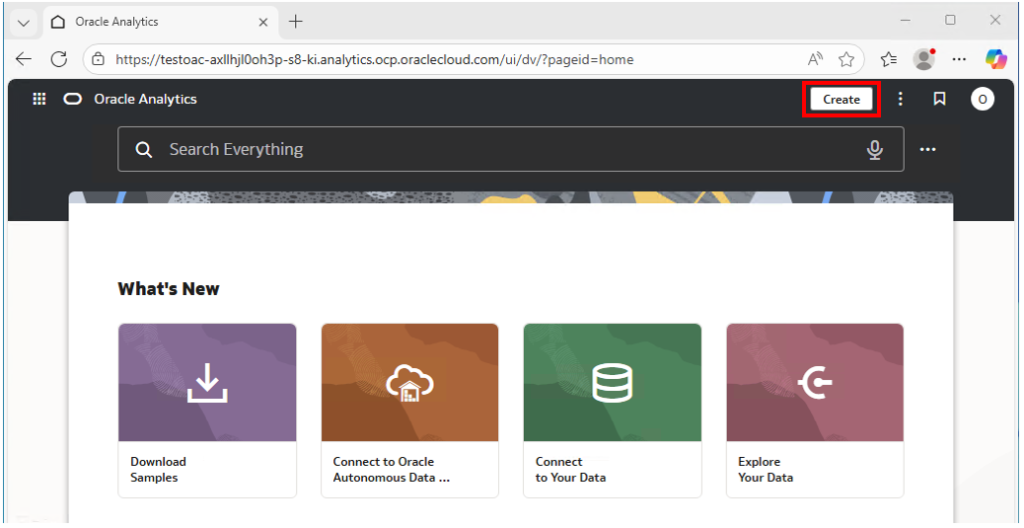Activate the microphone voice search icon
Image resolution: width=1024 pixels, height=528 pixels.
(x=875, y=149)
